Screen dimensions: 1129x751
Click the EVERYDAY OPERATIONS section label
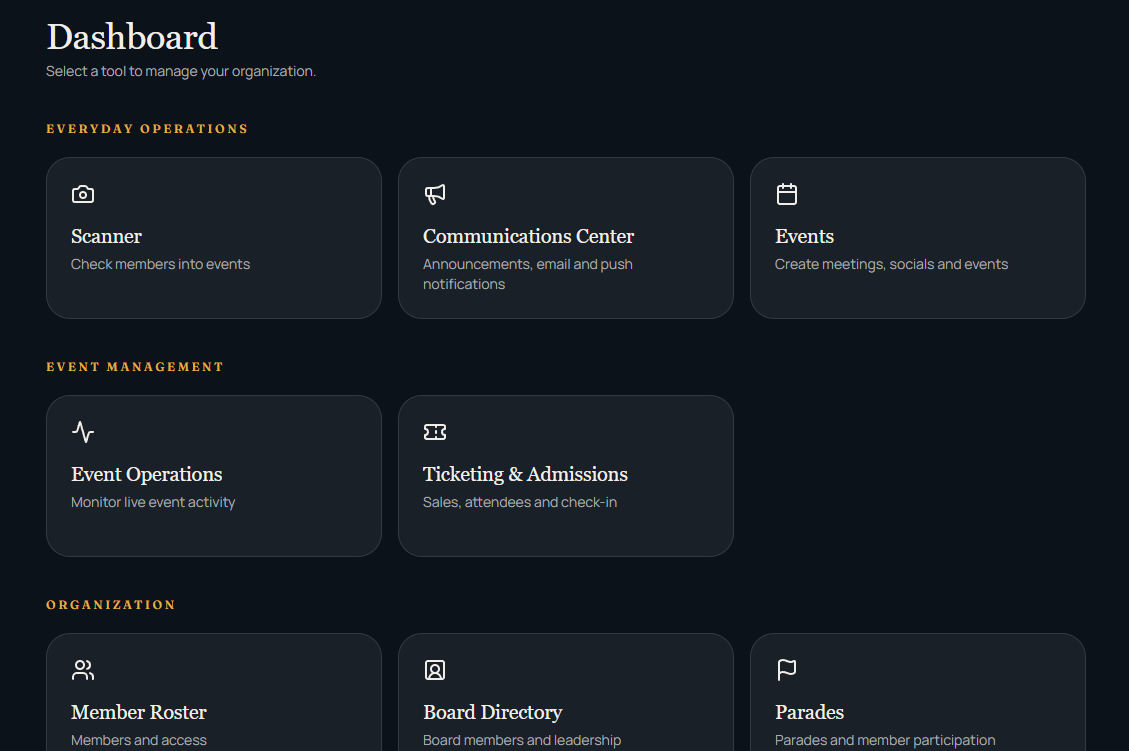pos(147,129)
